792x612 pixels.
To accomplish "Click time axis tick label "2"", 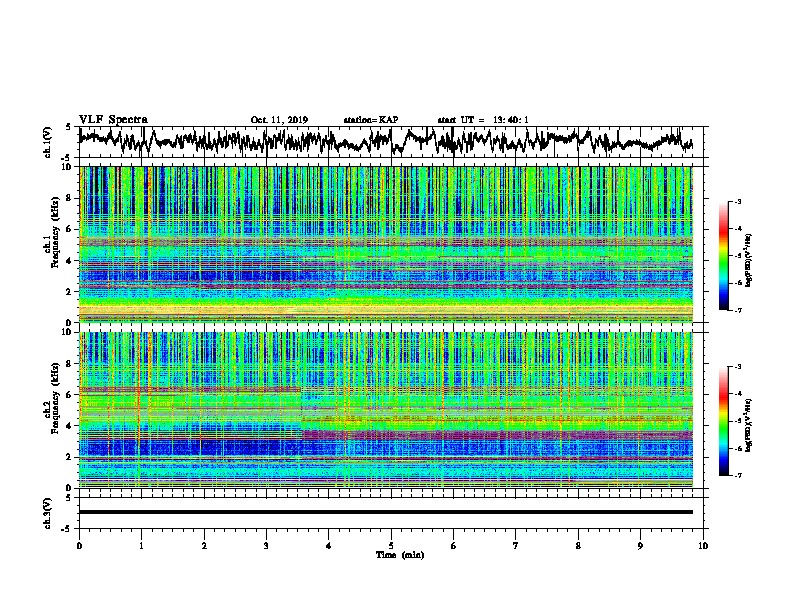I will click(204, 546).
